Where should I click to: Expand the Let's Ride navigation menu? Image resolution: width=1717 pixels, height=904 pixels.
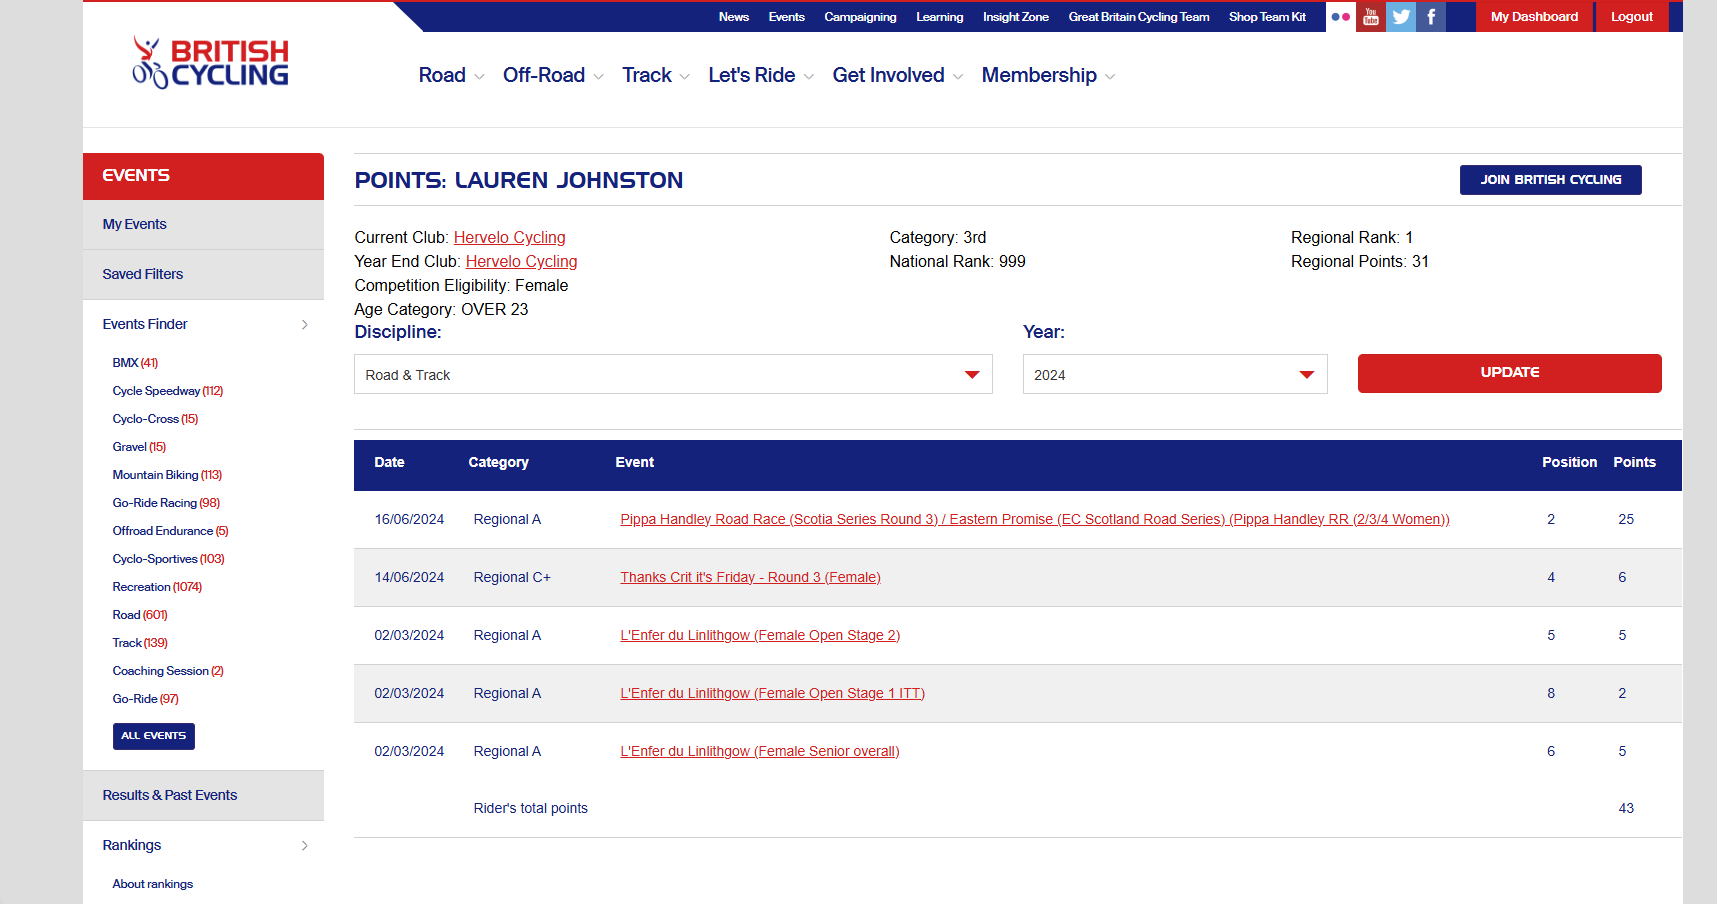(x=761, y=76)
